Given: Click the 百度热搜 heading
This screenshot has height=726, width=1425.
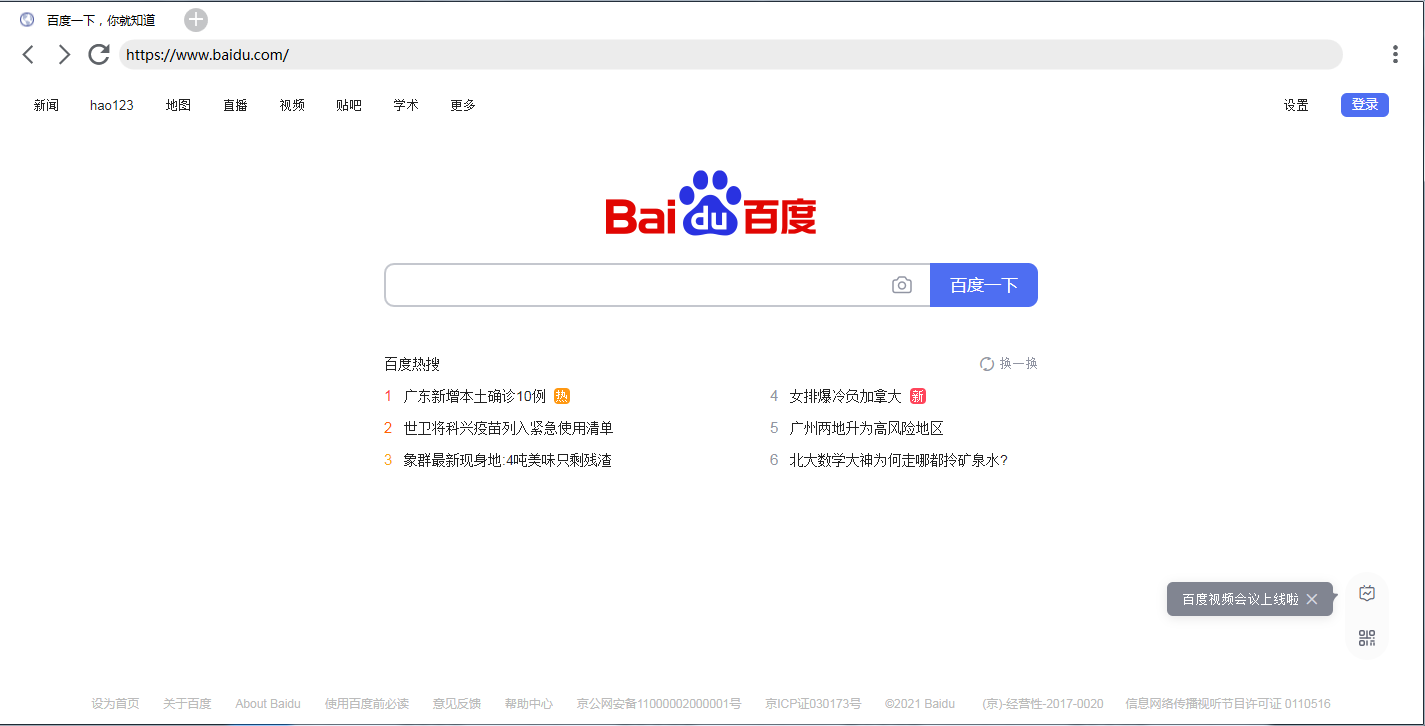Looking at the screenshot, I should (x=412, y=364).
